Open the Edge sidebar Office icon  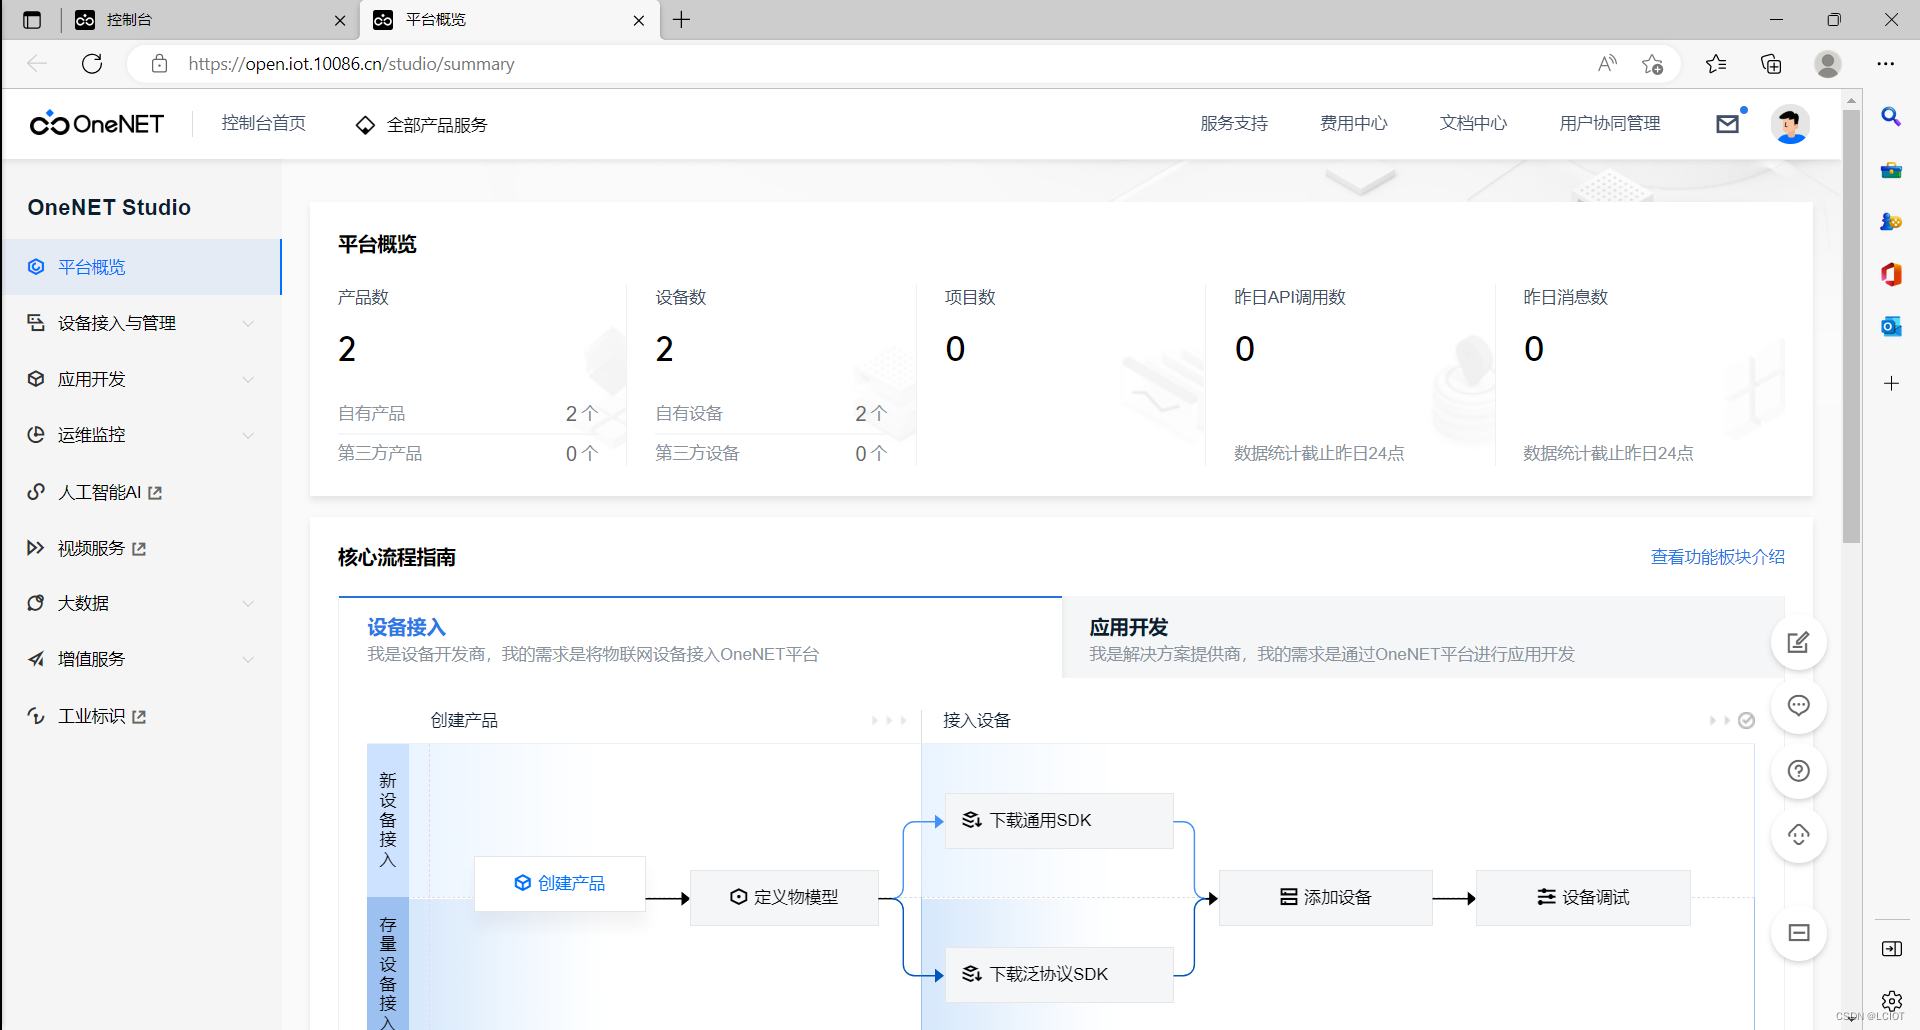coord(1891,274)
